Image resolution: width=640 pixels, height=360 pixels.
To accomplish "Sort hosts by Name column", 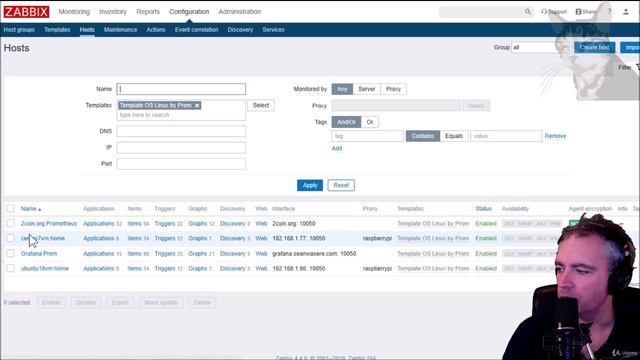I will click(31, 209).
